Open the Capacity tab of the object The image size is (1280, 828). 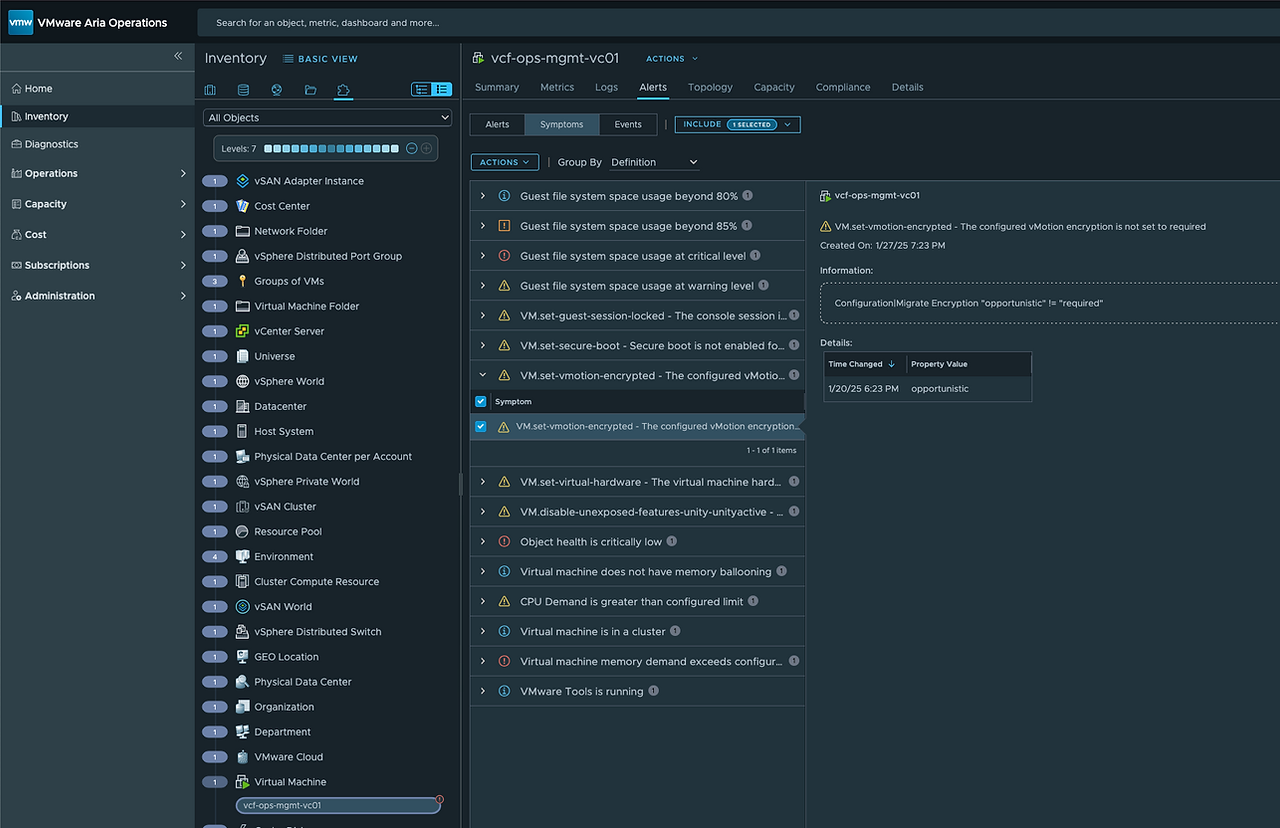(x=774, y=87)
